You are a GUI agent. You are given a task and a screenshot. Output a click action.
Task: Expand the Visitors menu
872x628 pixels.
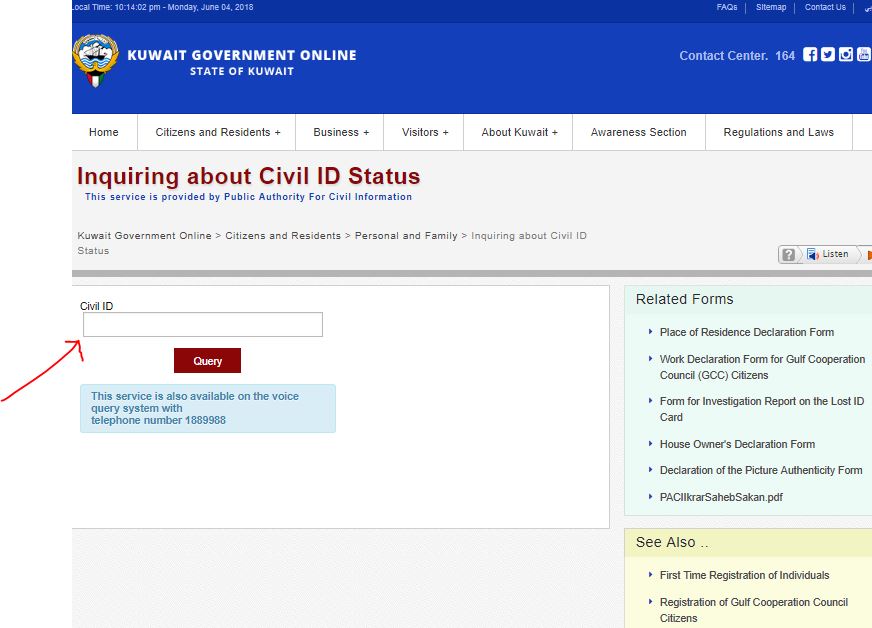tap(425, 132)
